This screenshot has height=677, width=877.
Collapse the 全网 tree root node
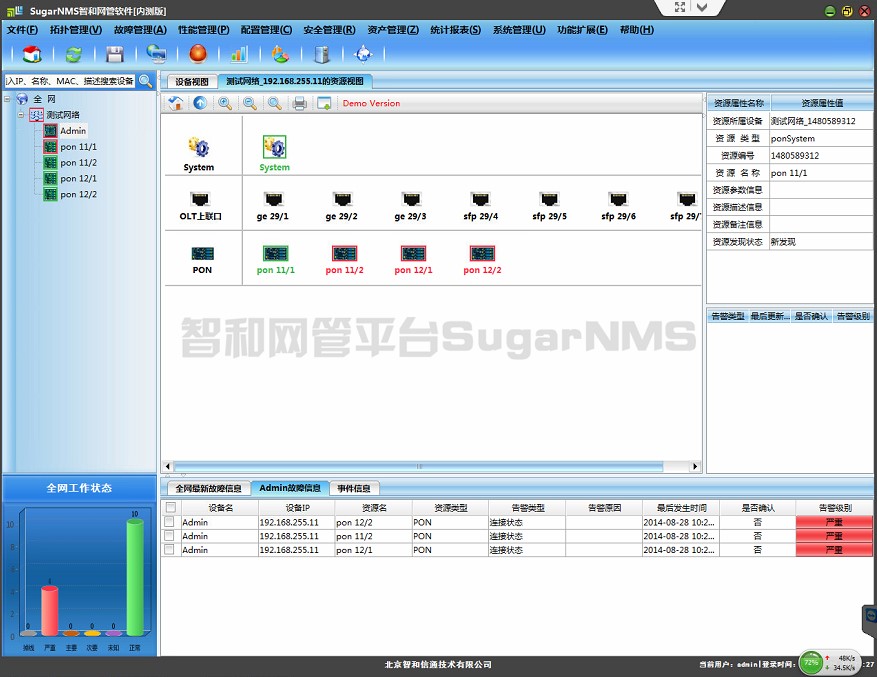7,99
